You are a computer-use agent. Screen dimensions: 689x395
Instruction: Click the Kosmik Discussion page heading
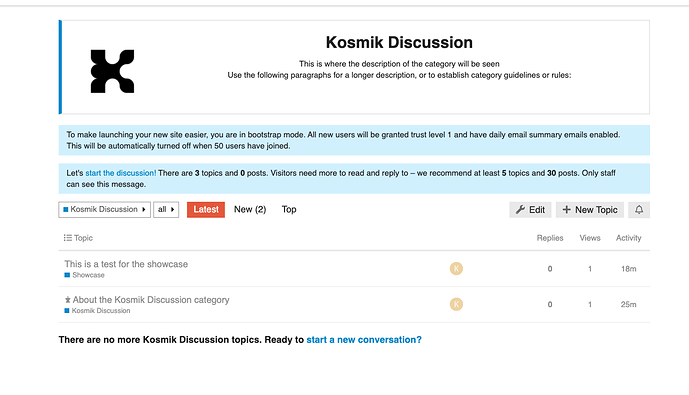(399, 43)
